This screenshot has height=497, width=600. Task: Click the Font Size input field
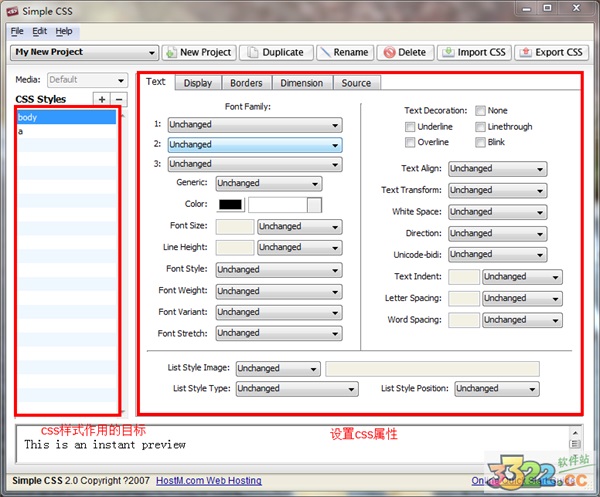(x=234, y=227)
